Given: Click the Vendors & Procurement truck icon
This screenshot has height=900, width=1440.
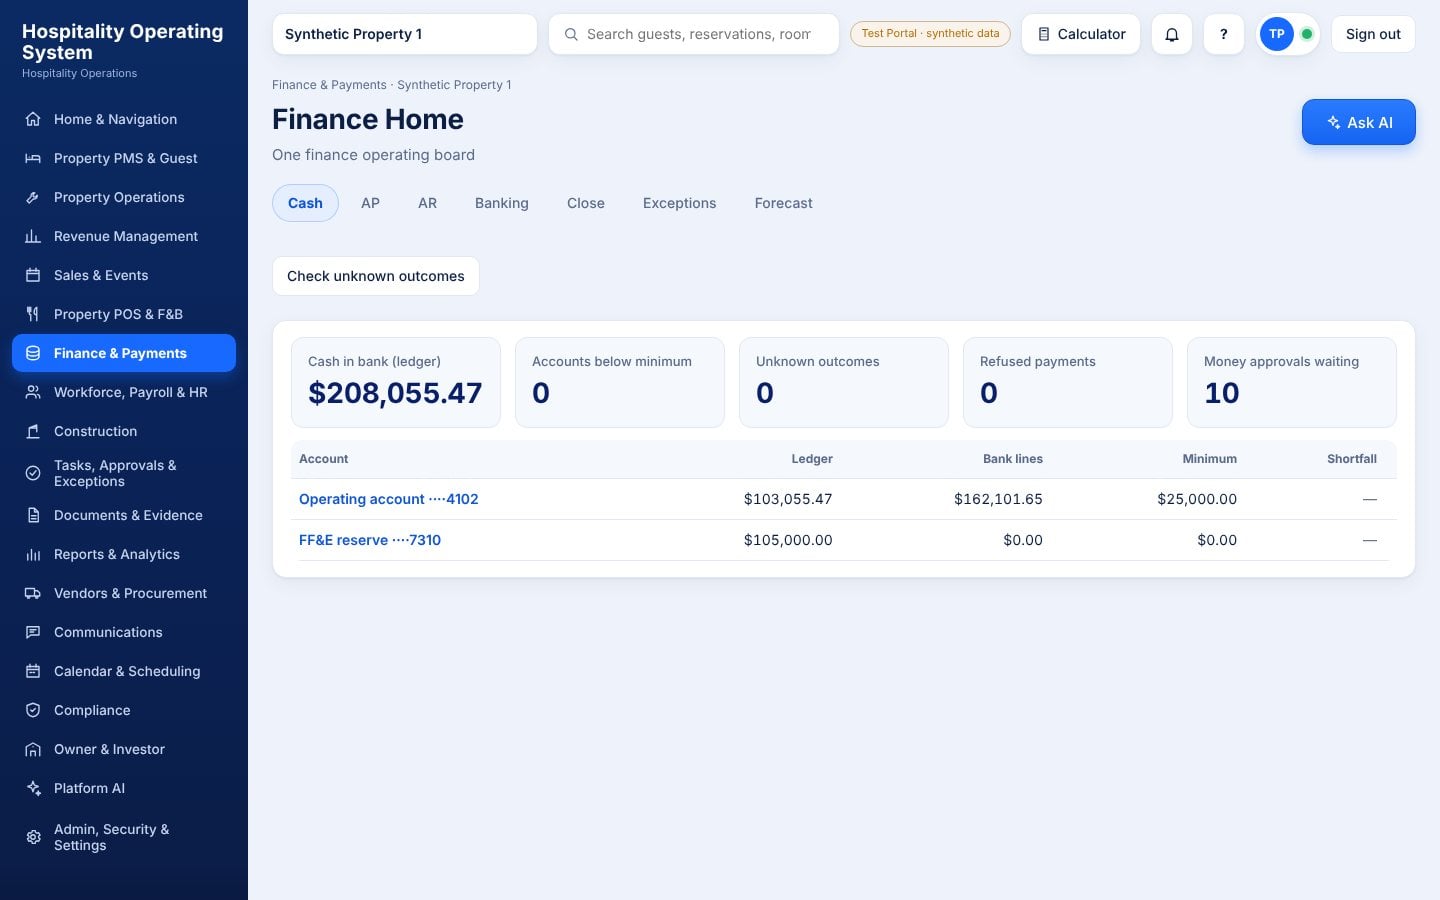Looking at the screenshot, I should (33, 593).
